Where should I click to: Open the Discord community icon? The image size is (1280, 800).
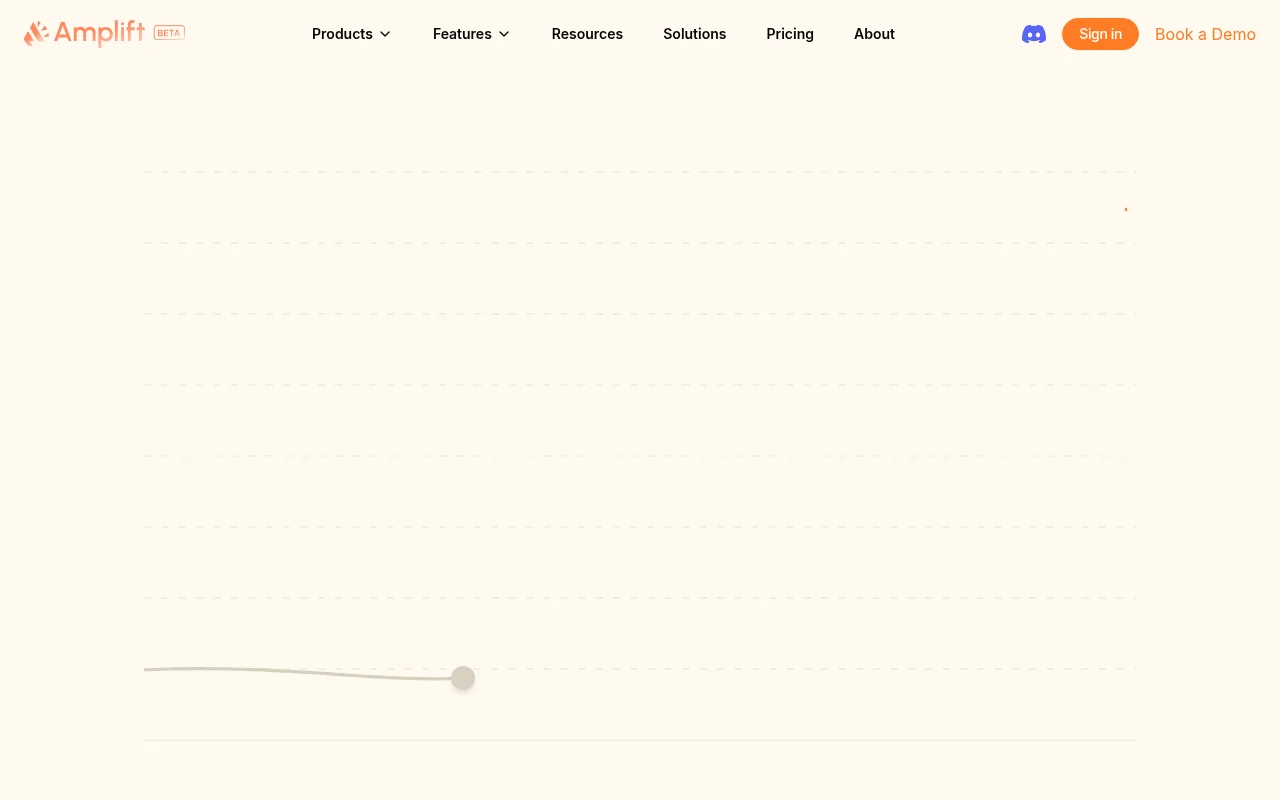[1033, 34]
